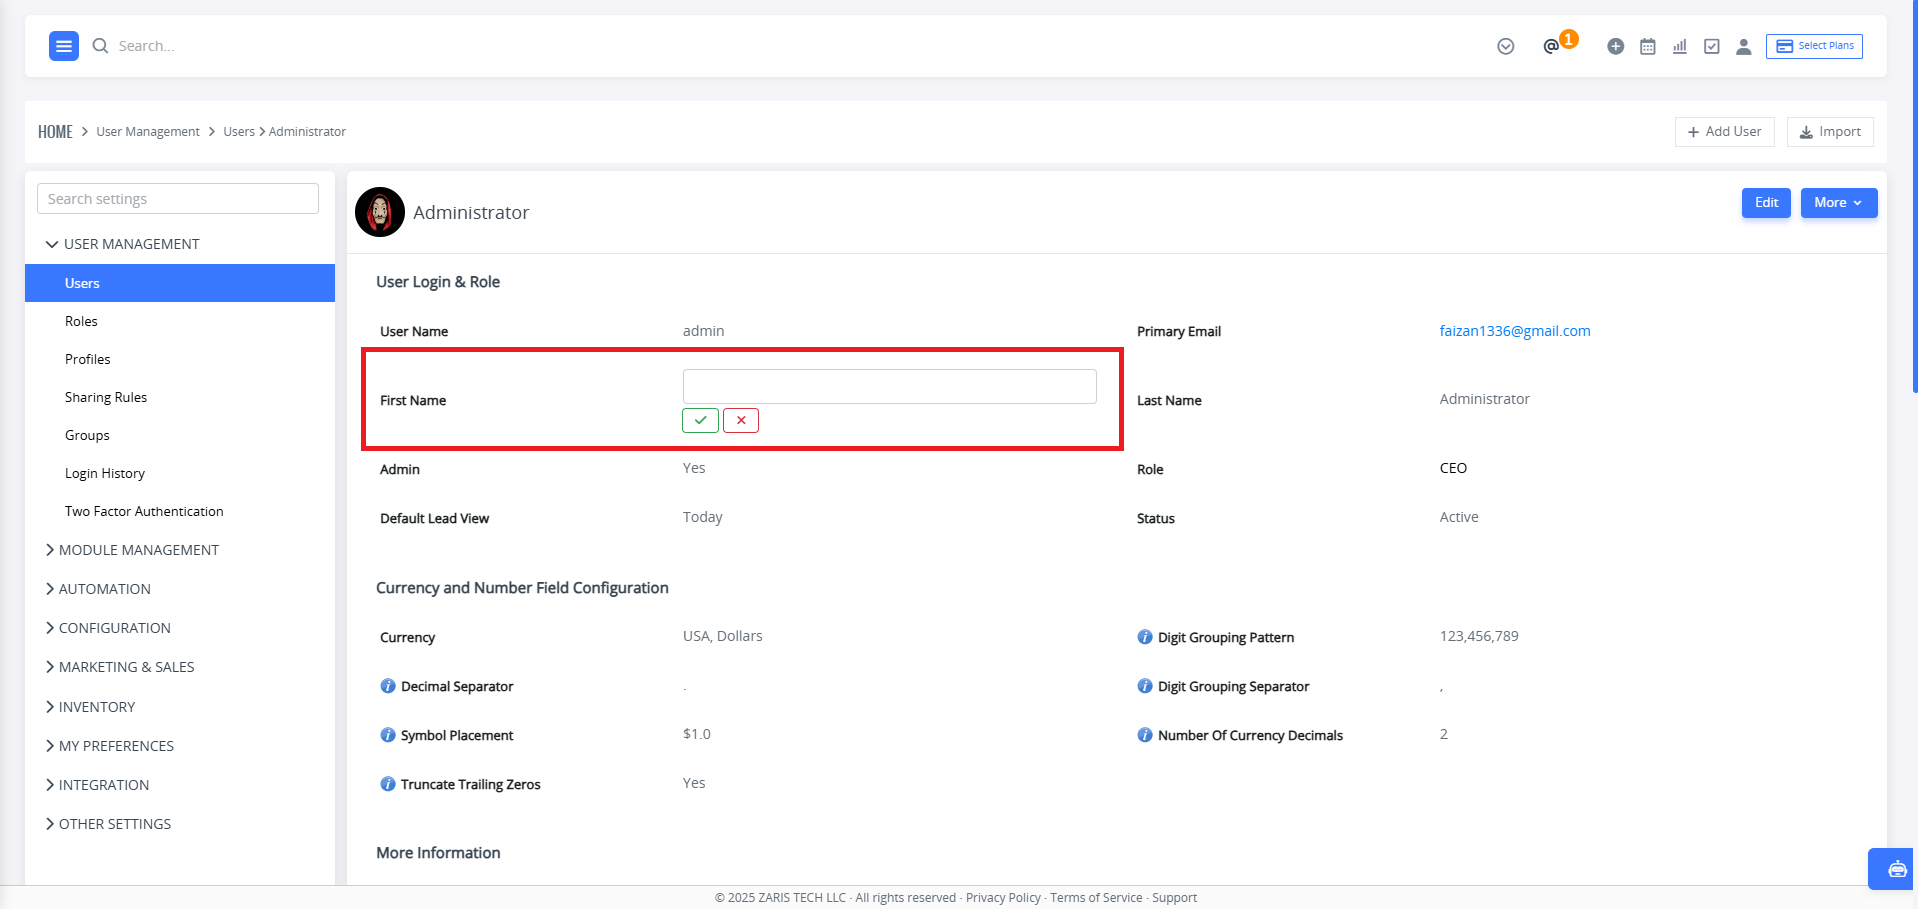Expand INVENTORY section
Viewport: 1918px width, 909px height.
pos(90,707)
